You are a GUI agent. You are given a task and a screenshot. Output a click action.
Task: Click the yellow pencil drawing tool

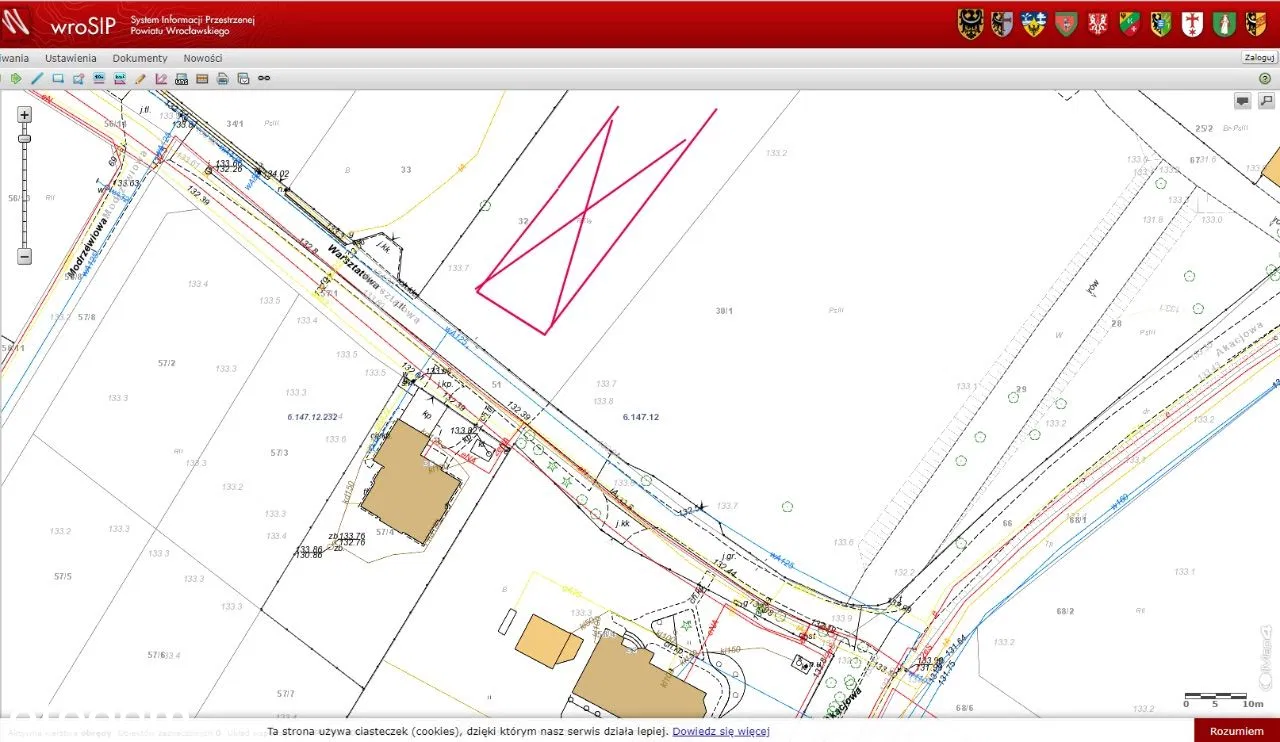pos(140,78)
